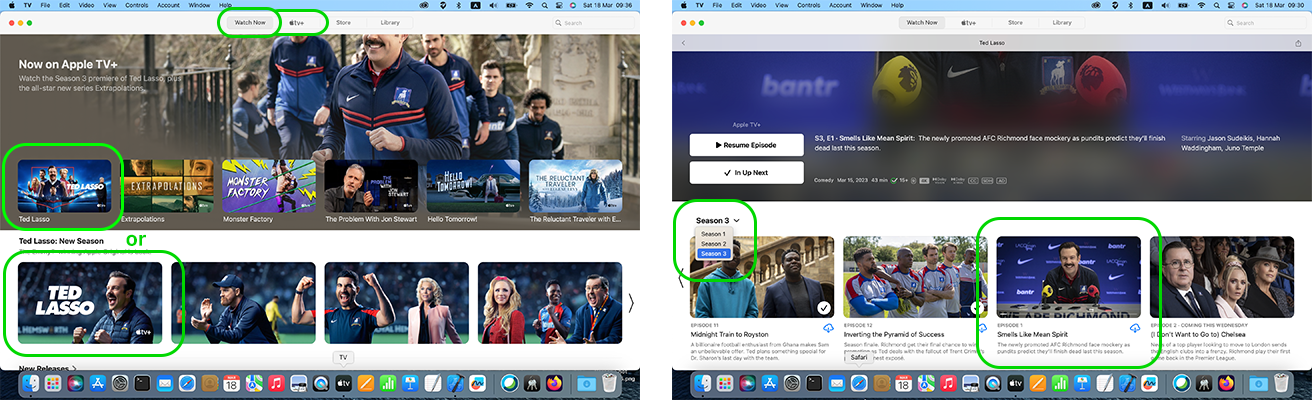
Task: Open Inverting the Pyramid of Success thumbnail
Action: [915, 277]
